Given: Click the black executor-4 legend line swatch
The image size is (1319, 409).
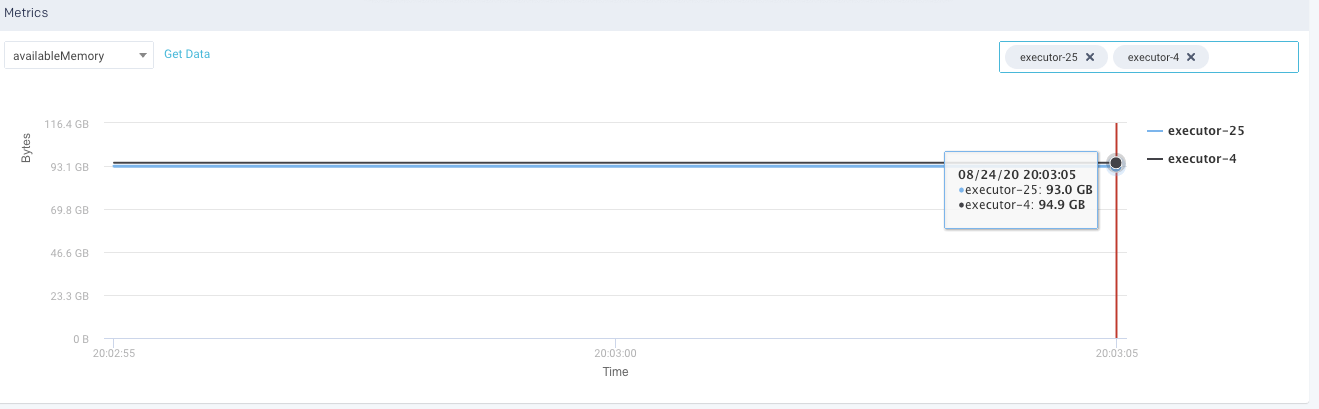Looking at the screenshot, I should click(1155, 159).
